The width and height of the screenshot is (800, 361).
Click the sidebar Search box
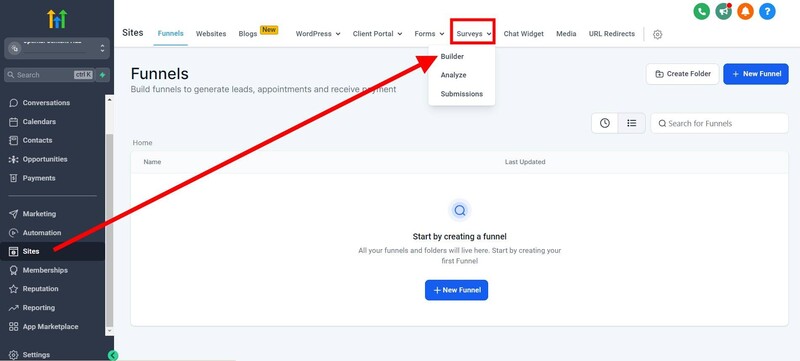[x=49, y=75]
